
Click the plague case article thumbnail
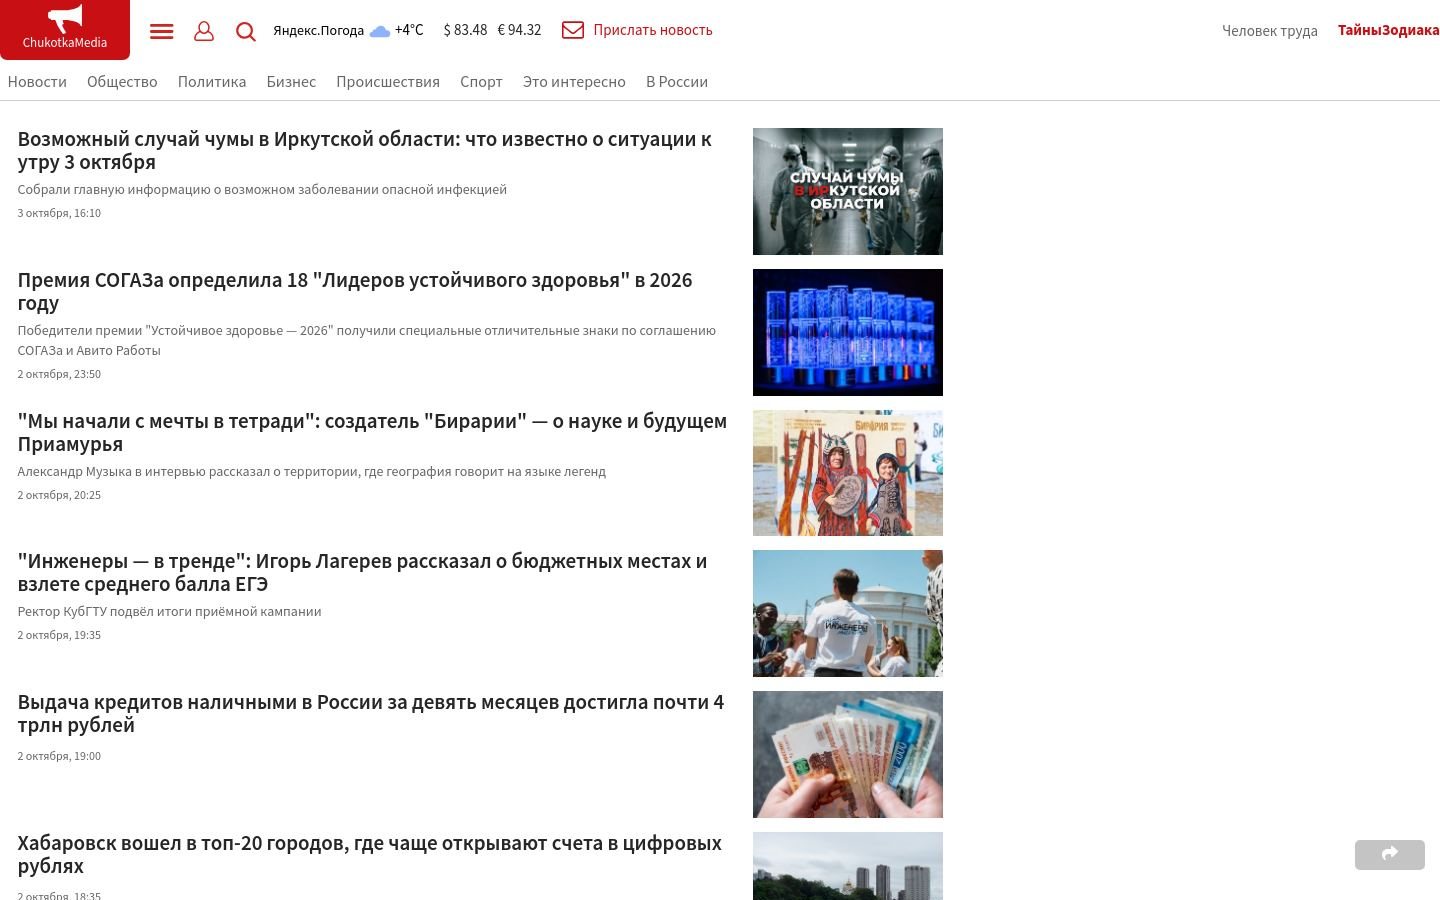click(x=848, y=191)
